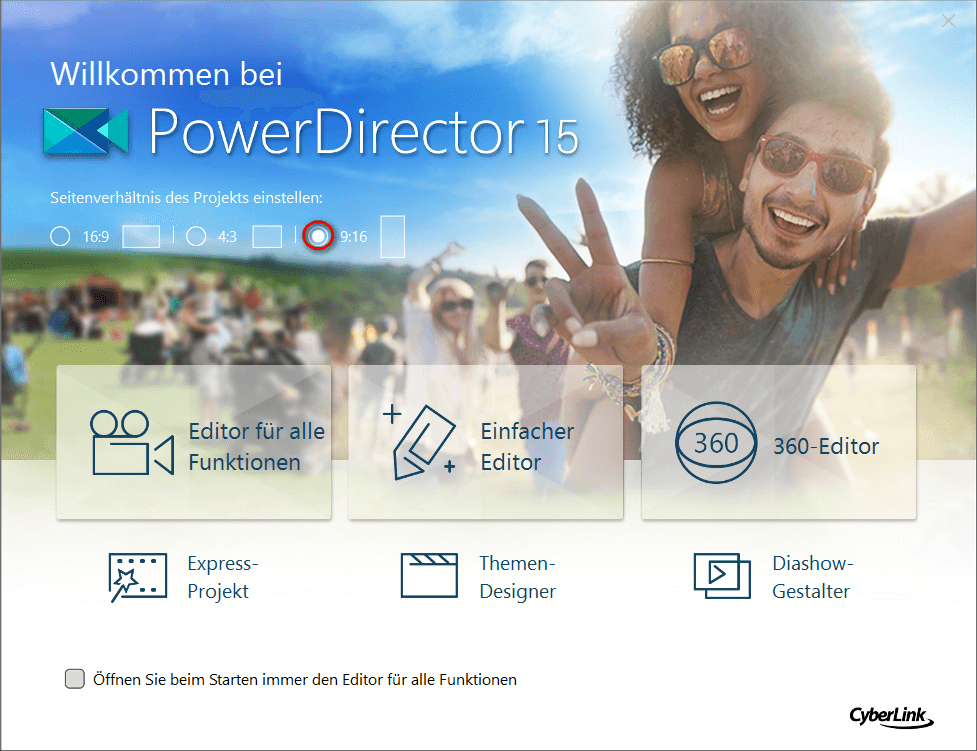Click the 360 sphere icon
The image size is (977, 751).
[x=716, y=442]
